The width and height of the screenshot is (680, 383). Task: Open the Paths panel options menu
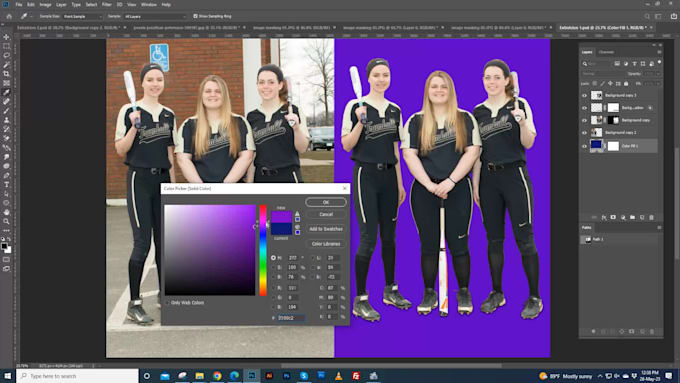click(x=659, y=227)
